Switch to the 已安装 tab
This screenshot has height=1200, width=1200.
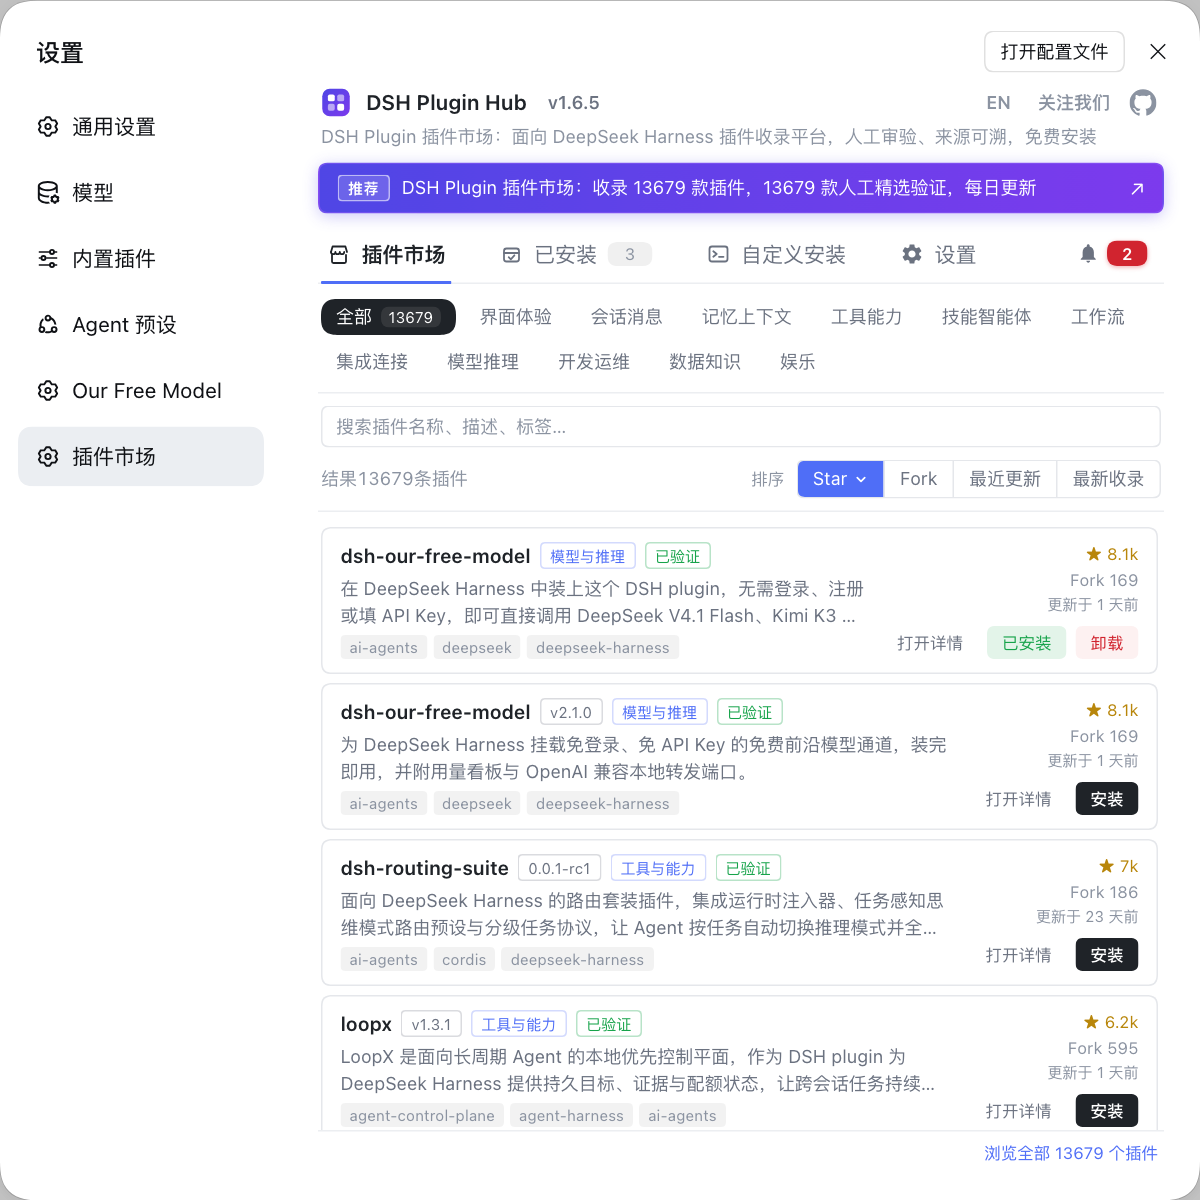point(576,255)
